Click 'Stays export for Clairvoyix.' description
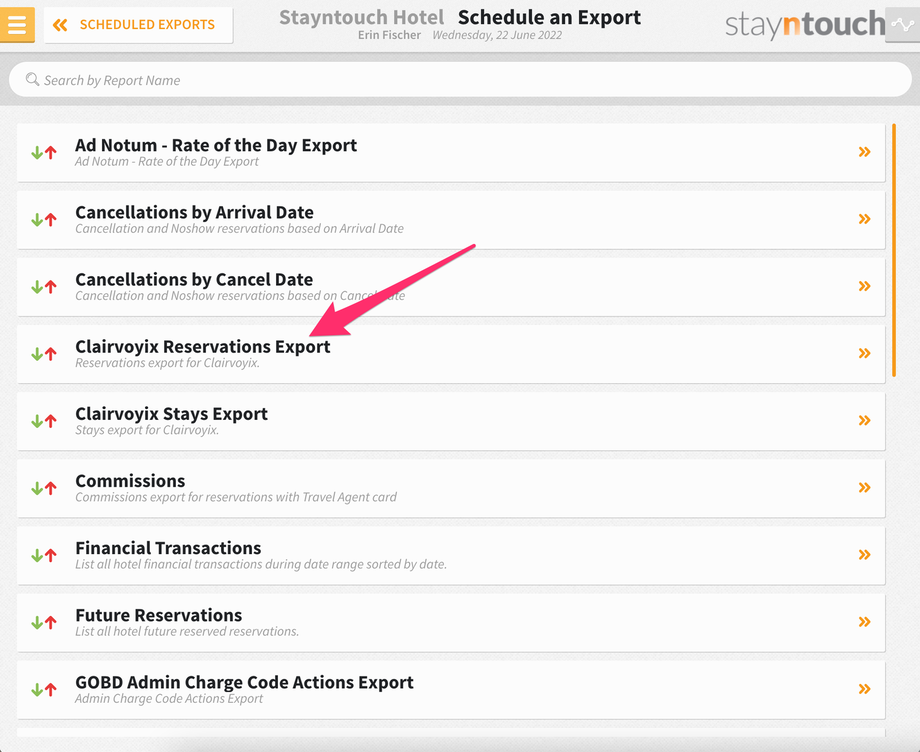 coord(147,430)
